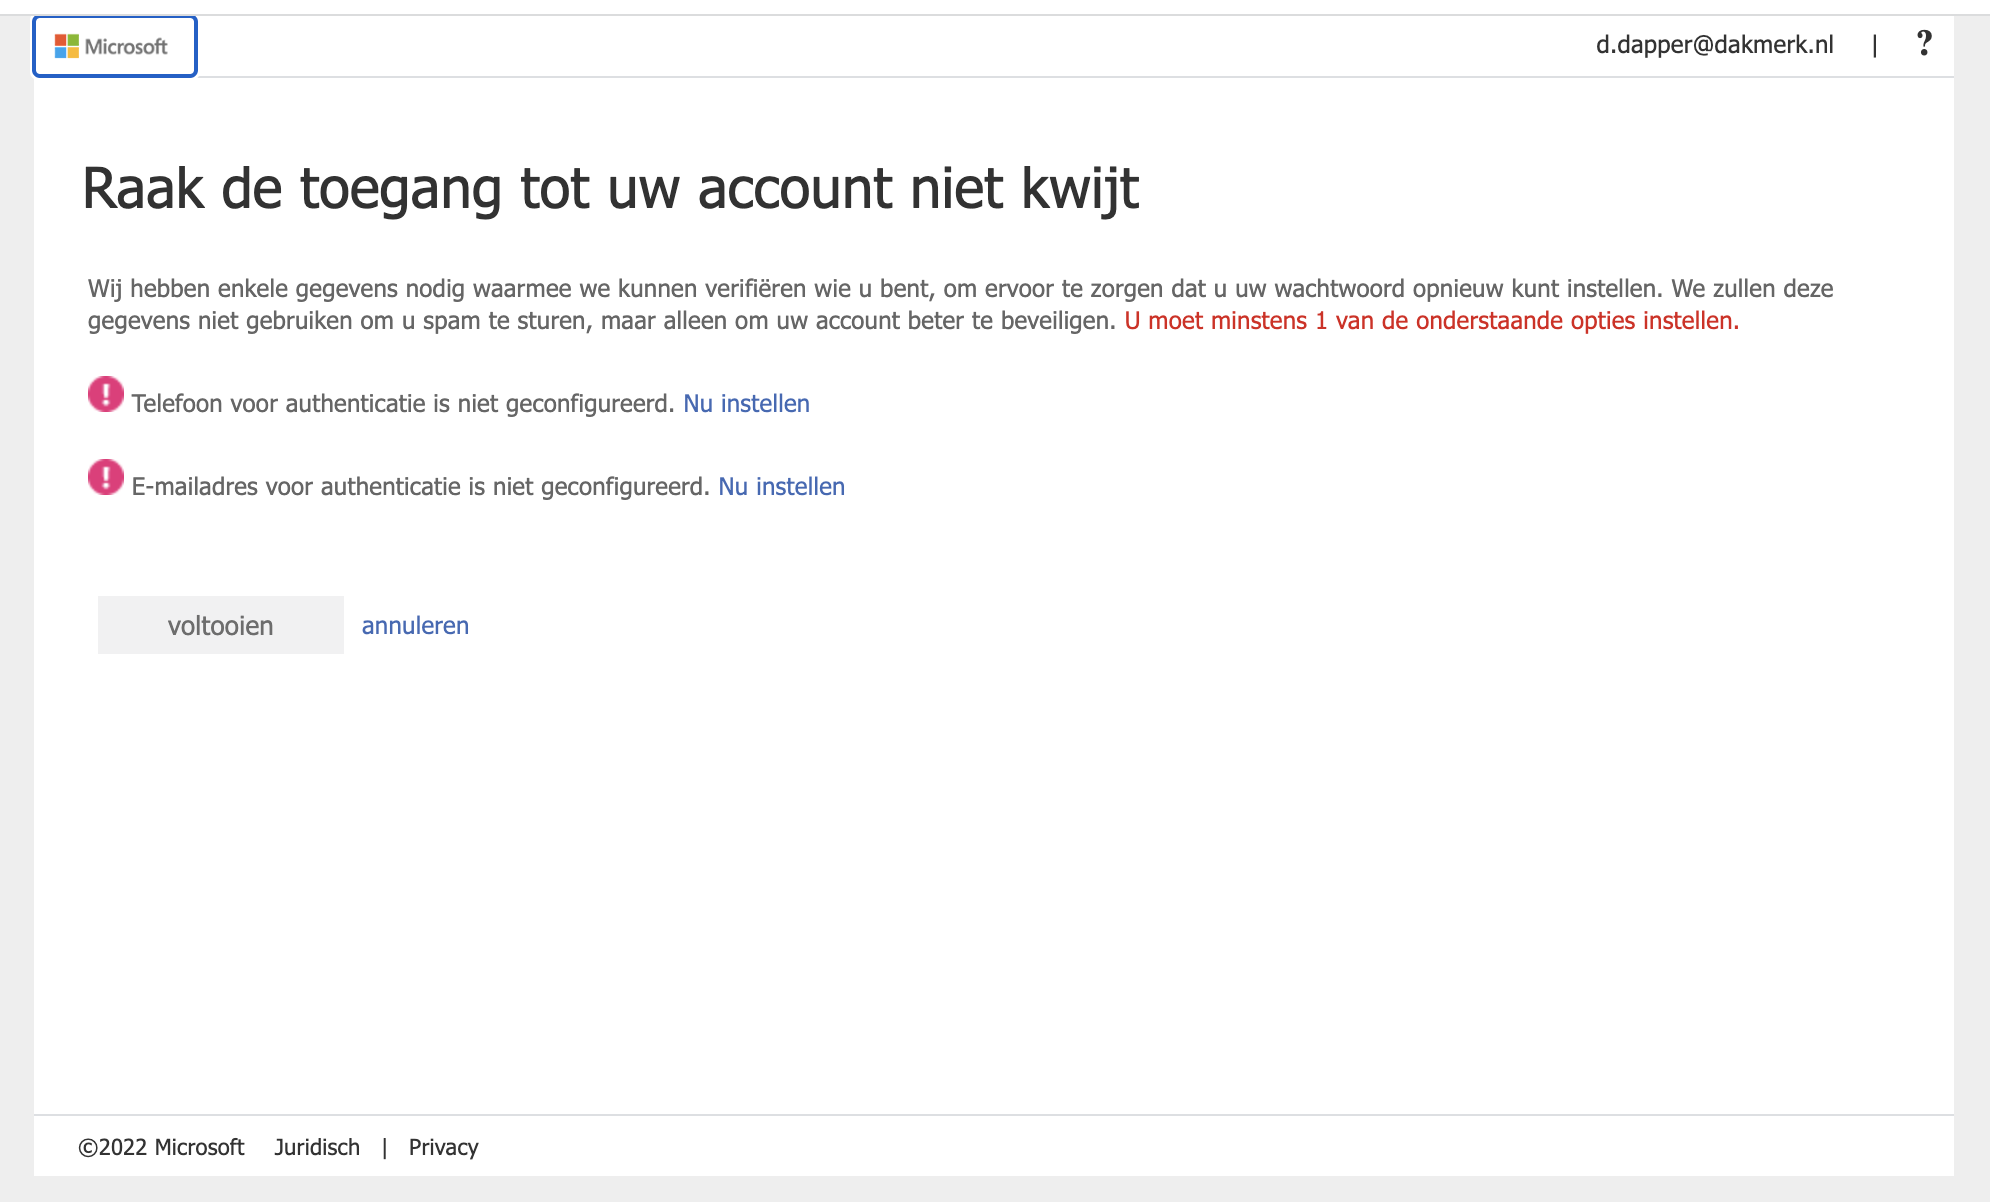Click the warning icon beside Telefoon
Viewport: 1990px width, 1202px height.
click(x=106, y=394)
